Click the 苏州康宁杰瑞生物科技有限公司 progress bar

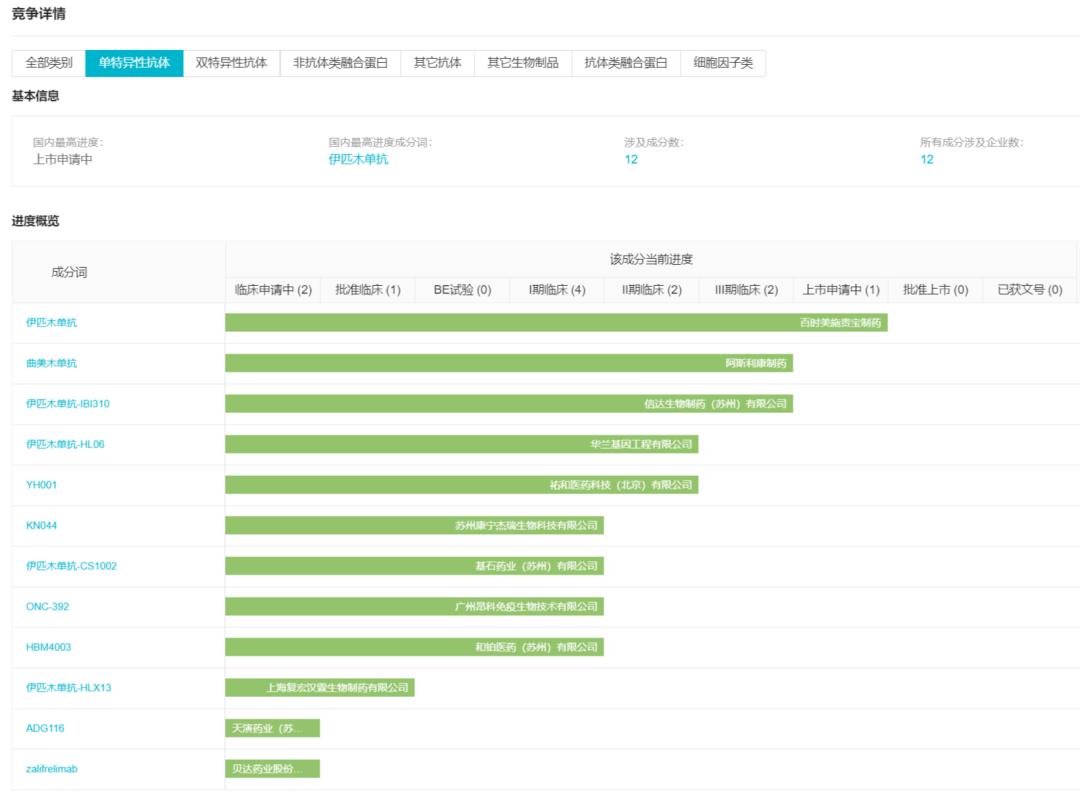click(415, 526)
